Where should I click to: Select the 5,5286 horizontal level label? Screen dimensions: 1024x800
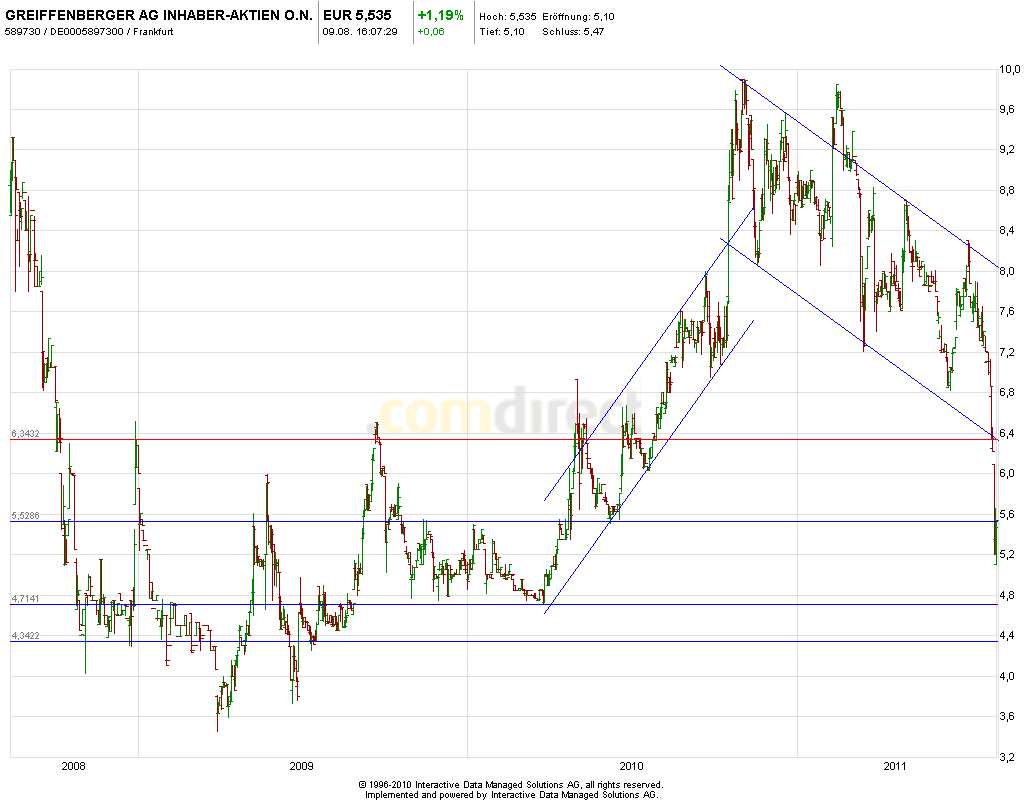coord(25,515)
